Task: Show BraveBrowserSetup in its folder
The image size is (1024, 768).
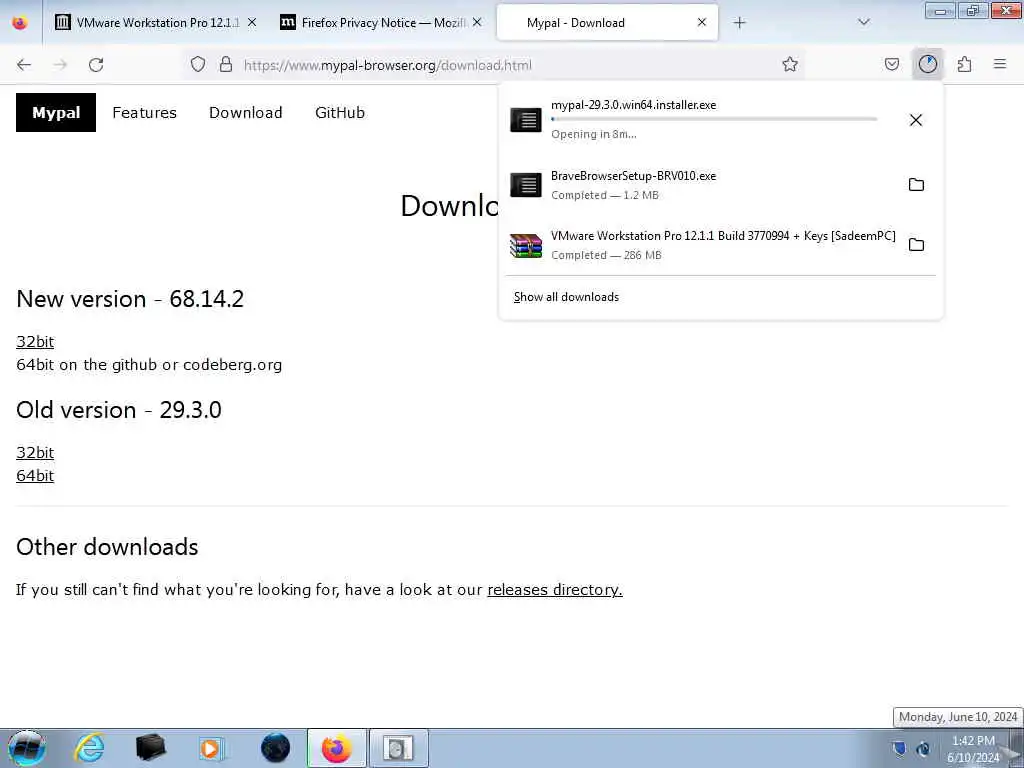Action: coord(916,185)
